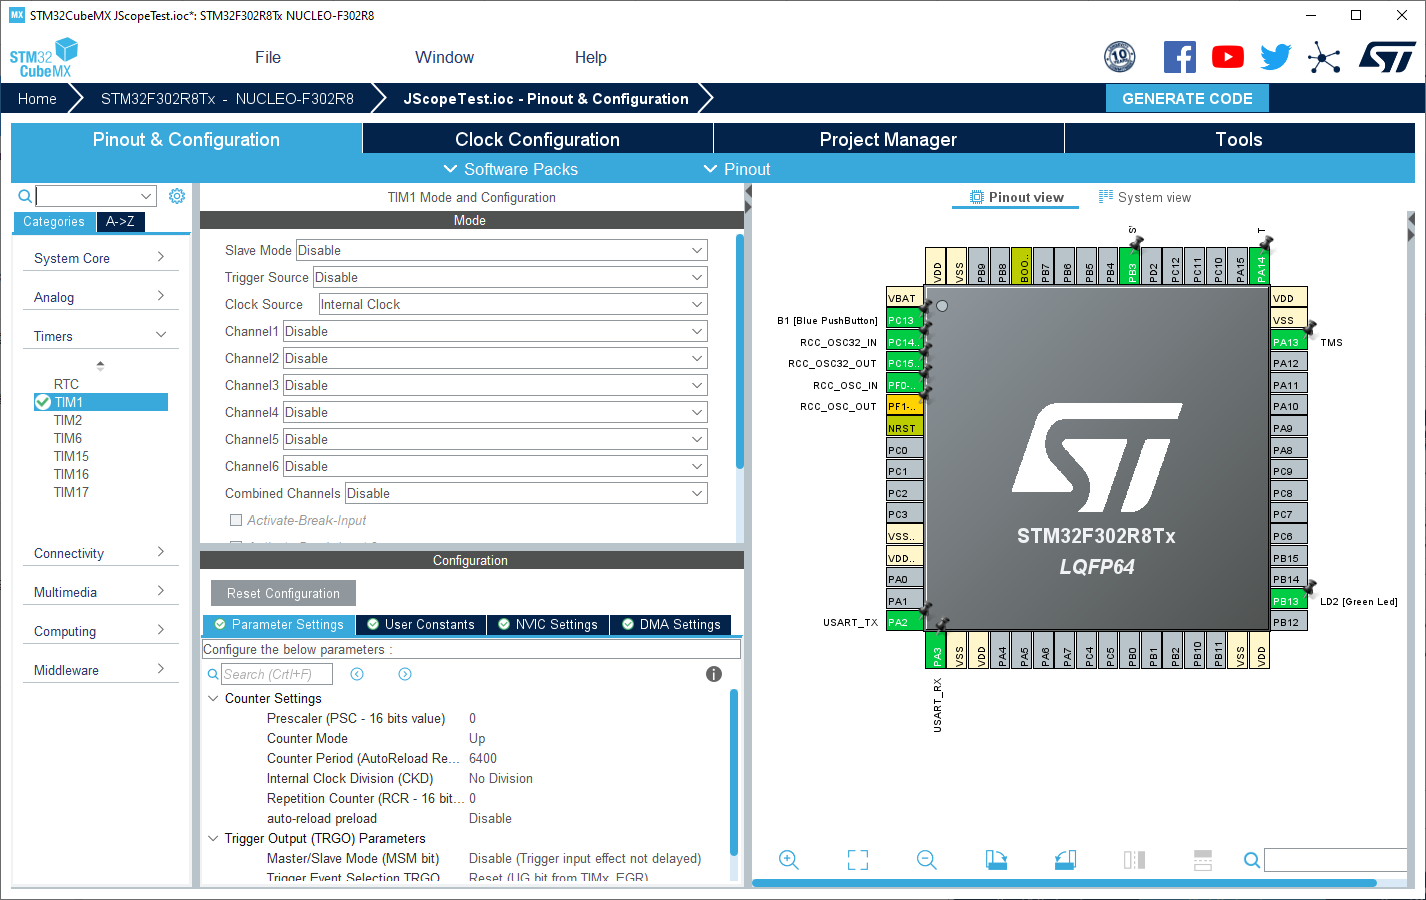
Task: Show parameter info with the i icon
Action: point(714,674)
